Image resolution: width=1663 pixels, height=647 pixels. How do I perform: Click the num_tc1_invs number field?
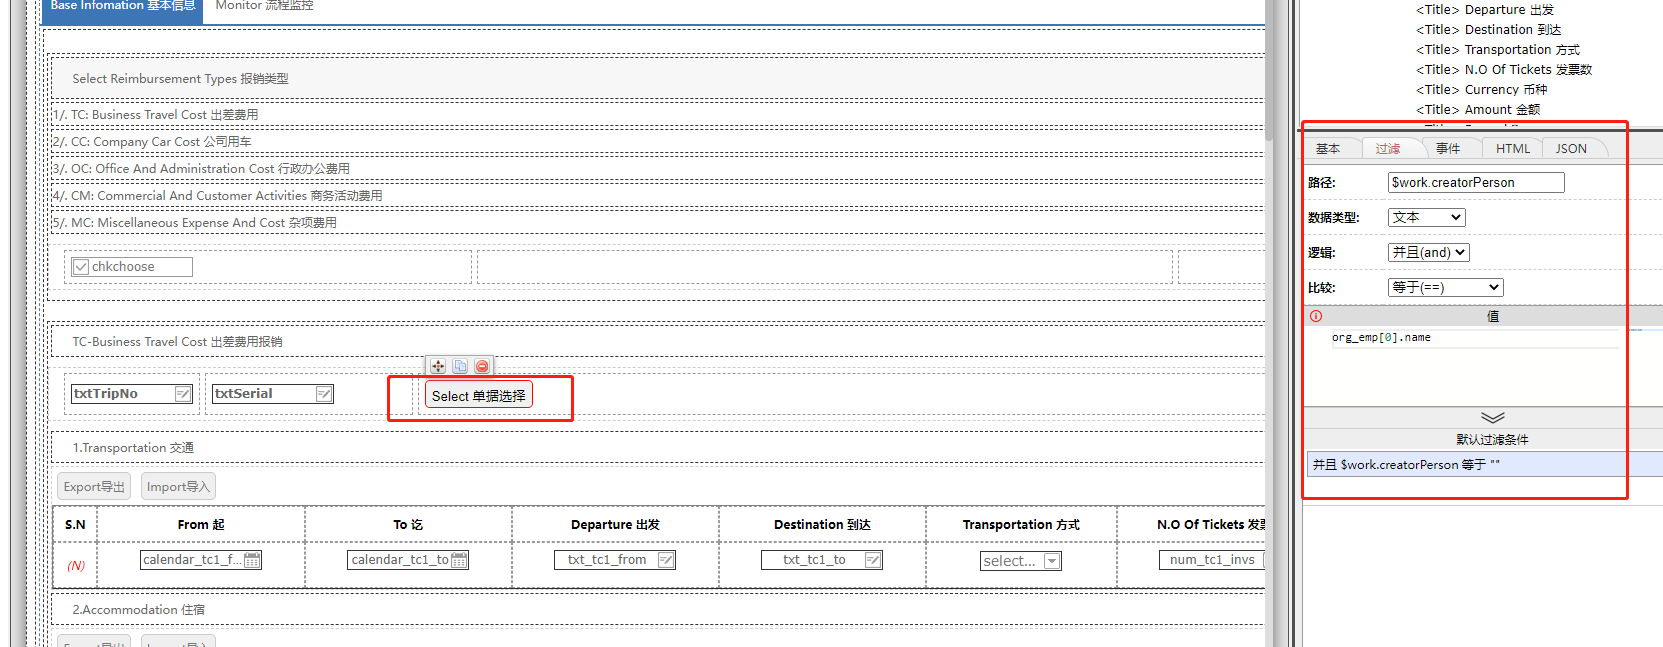click(x=1211, y=560)
